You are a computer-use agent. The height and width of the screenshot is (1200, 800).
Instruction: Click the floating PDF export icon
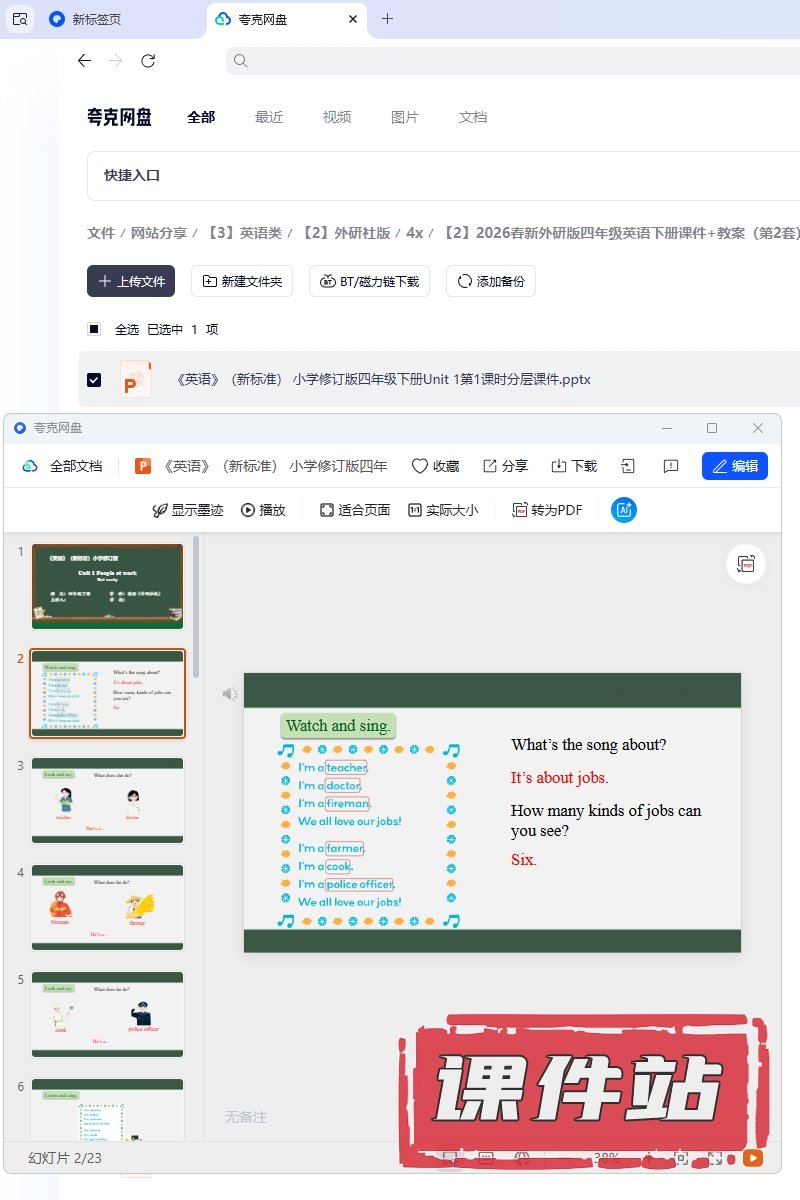746,564
